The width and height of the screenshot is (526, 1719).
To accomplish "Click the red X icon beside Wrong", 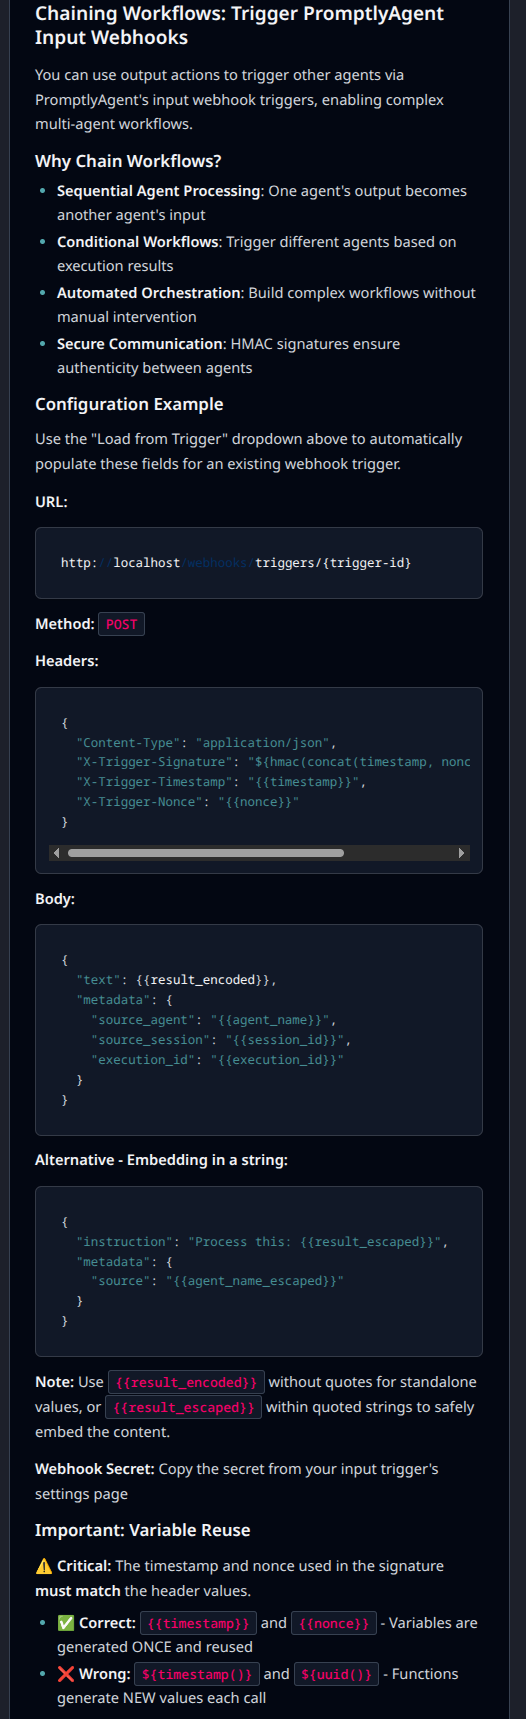I will pyautogui.click(x=66, y=1674).
